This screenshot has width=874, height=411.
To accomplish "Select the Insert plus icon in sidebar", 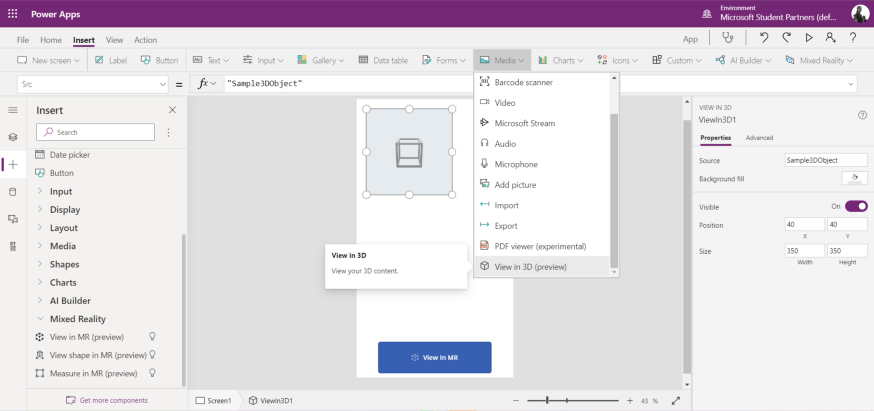I will (13, 165).
